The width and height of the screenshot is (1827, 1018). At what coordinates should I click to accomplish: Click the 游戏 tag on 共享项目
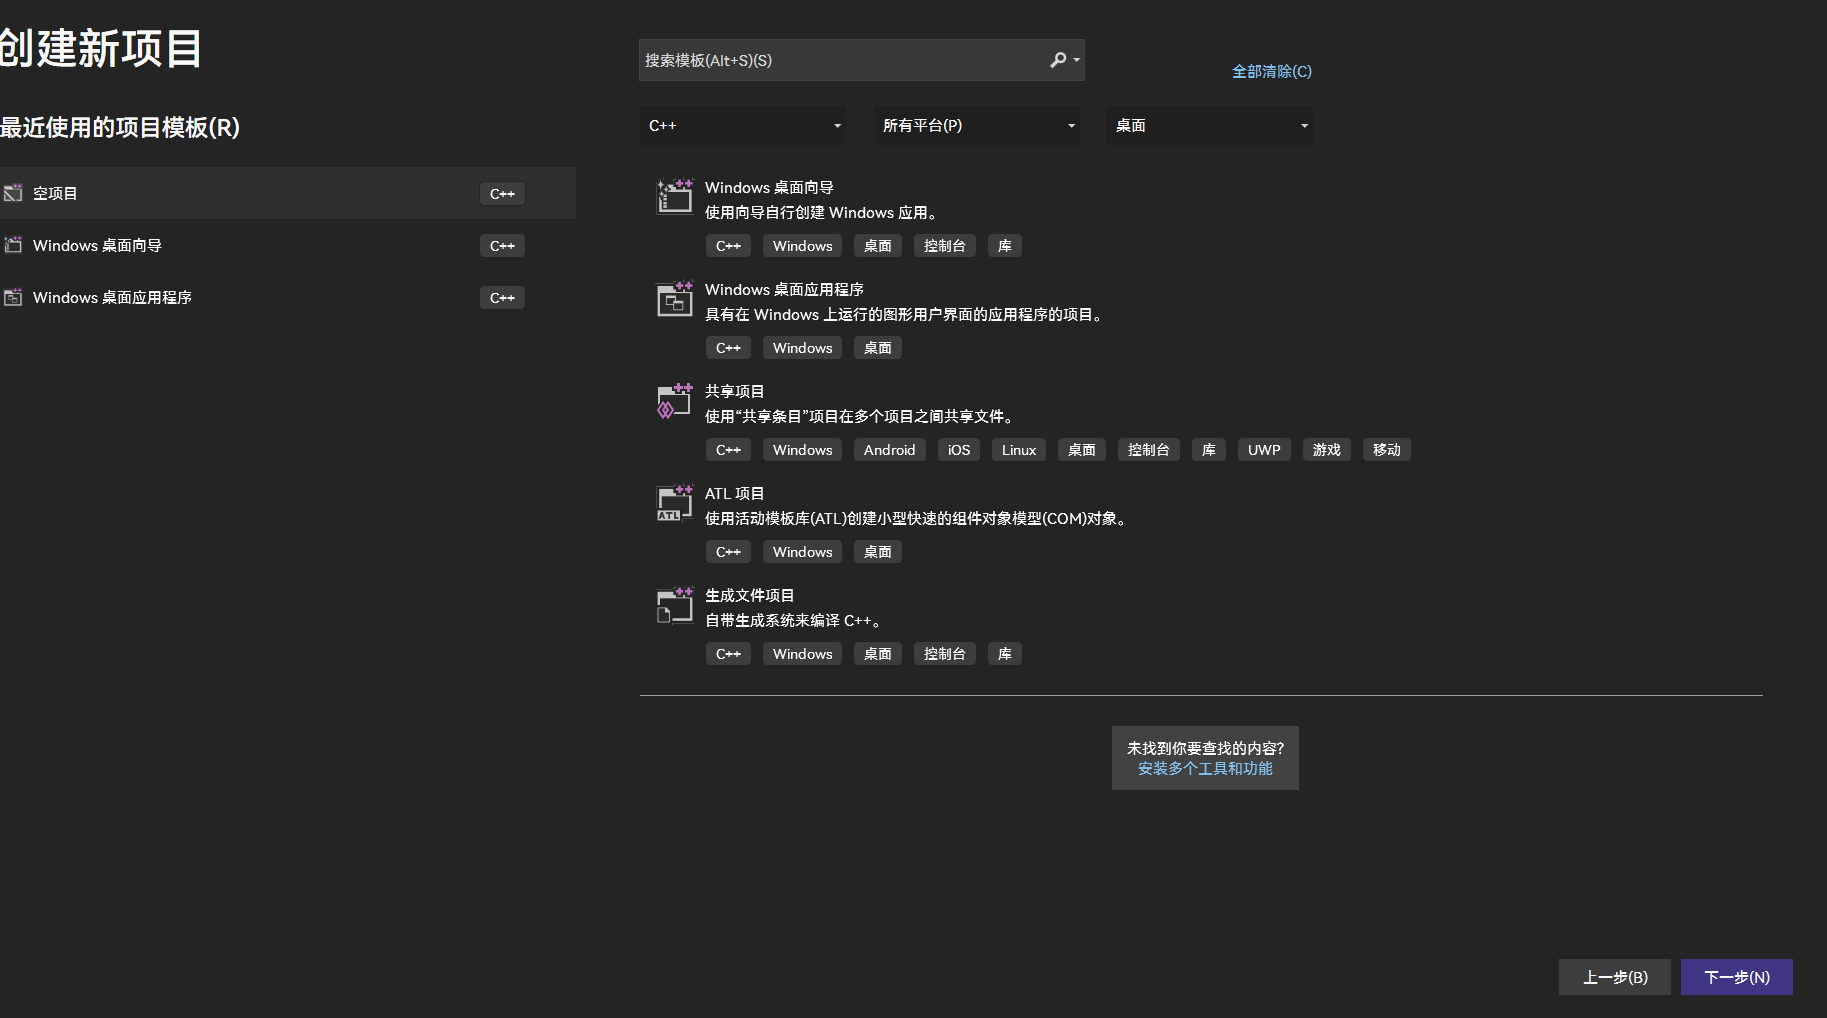tap(1327, 450)
